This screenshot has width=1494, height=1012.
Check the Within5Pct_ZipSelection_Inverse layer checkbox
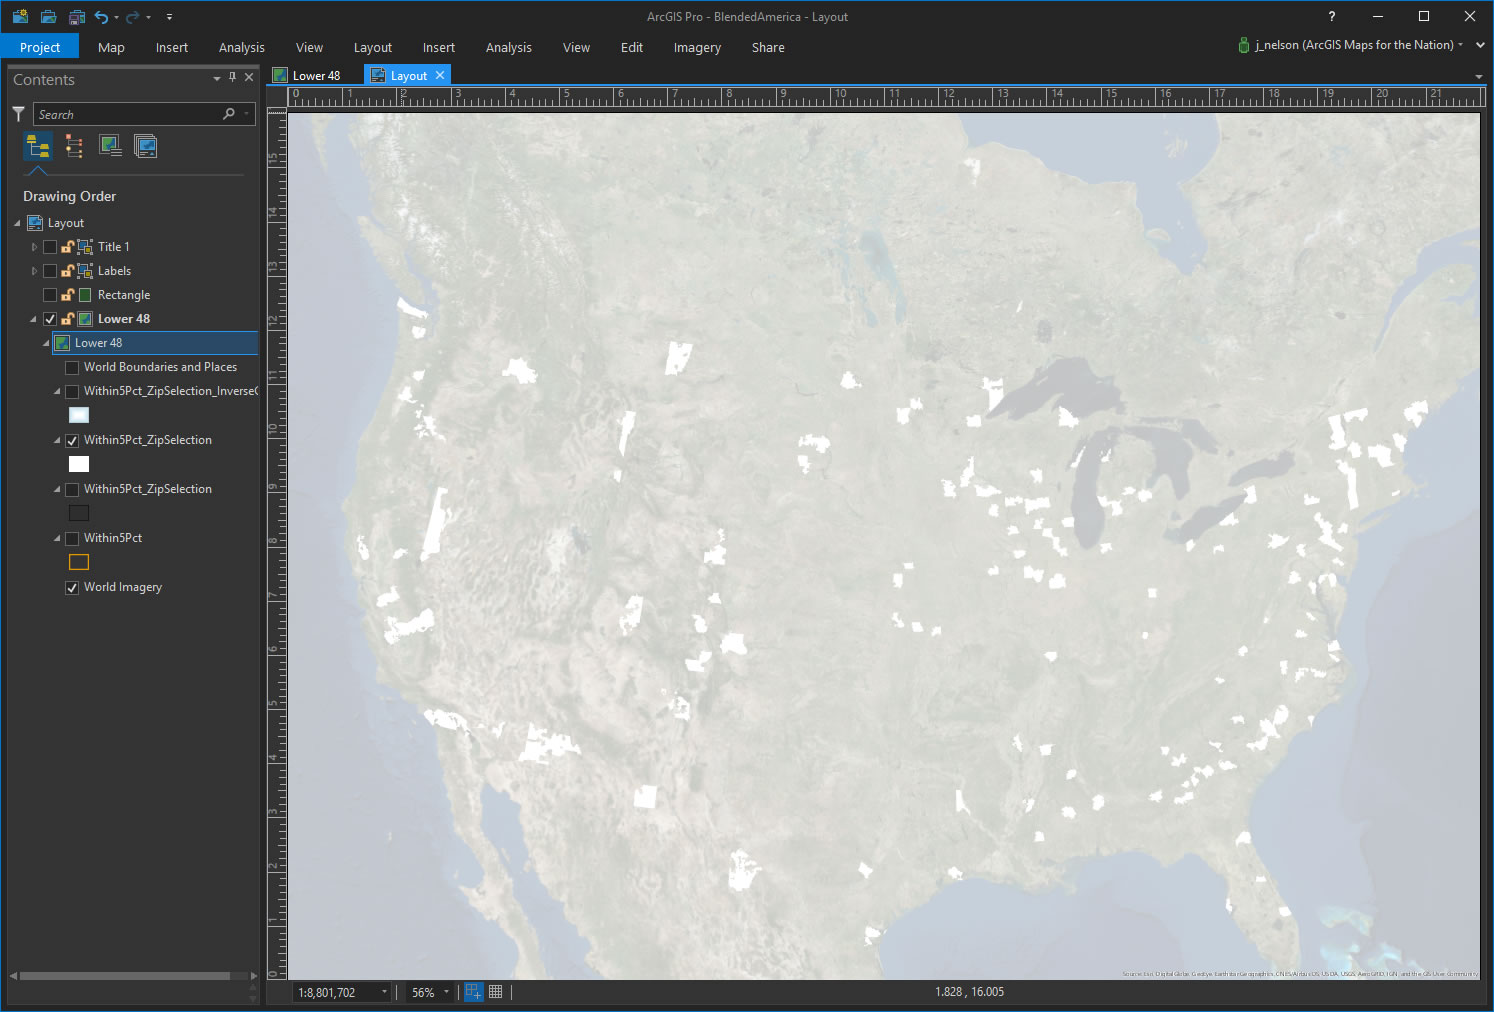pyautogui.click(x=72, y=391)
